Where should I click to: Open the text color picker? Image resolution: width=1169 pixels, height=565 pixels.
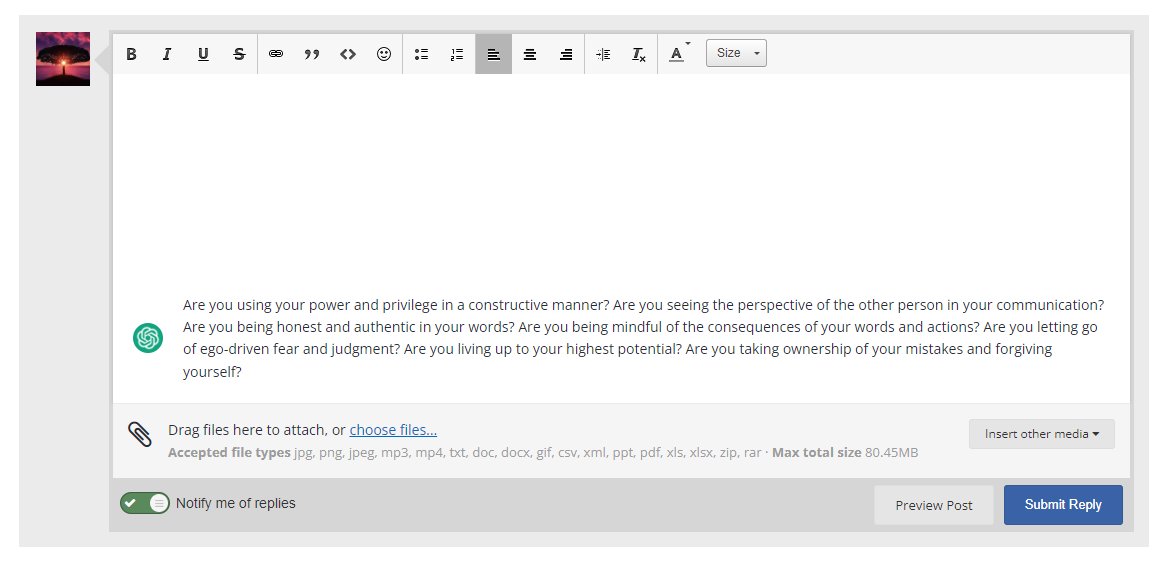[x=678, y=54]
